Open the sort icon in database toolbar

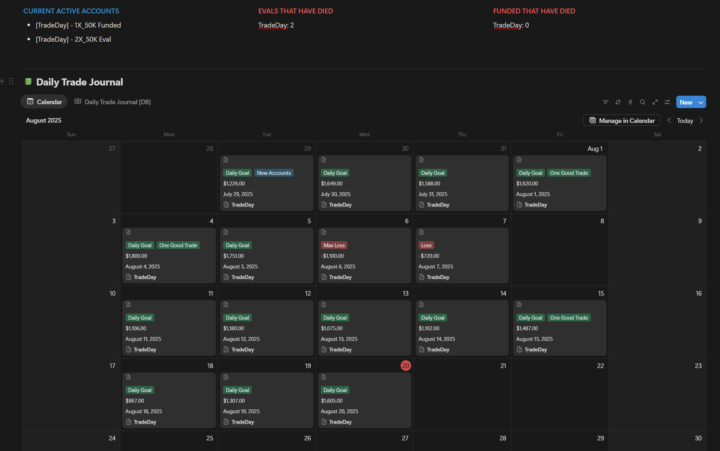click(x=618, y=102)
